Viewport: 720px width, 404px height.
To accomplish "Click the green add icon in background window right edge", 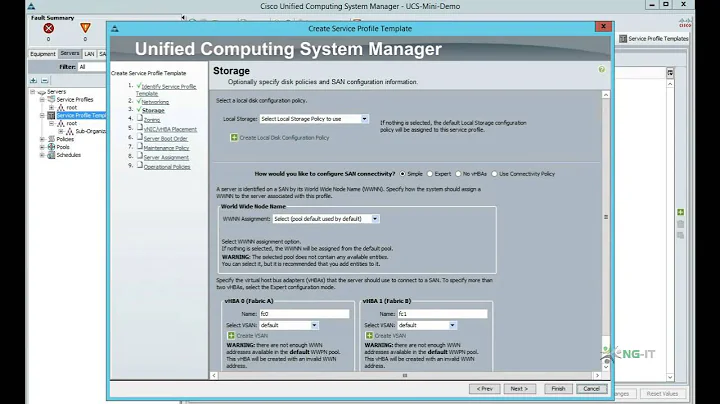I will click(681, 212).
